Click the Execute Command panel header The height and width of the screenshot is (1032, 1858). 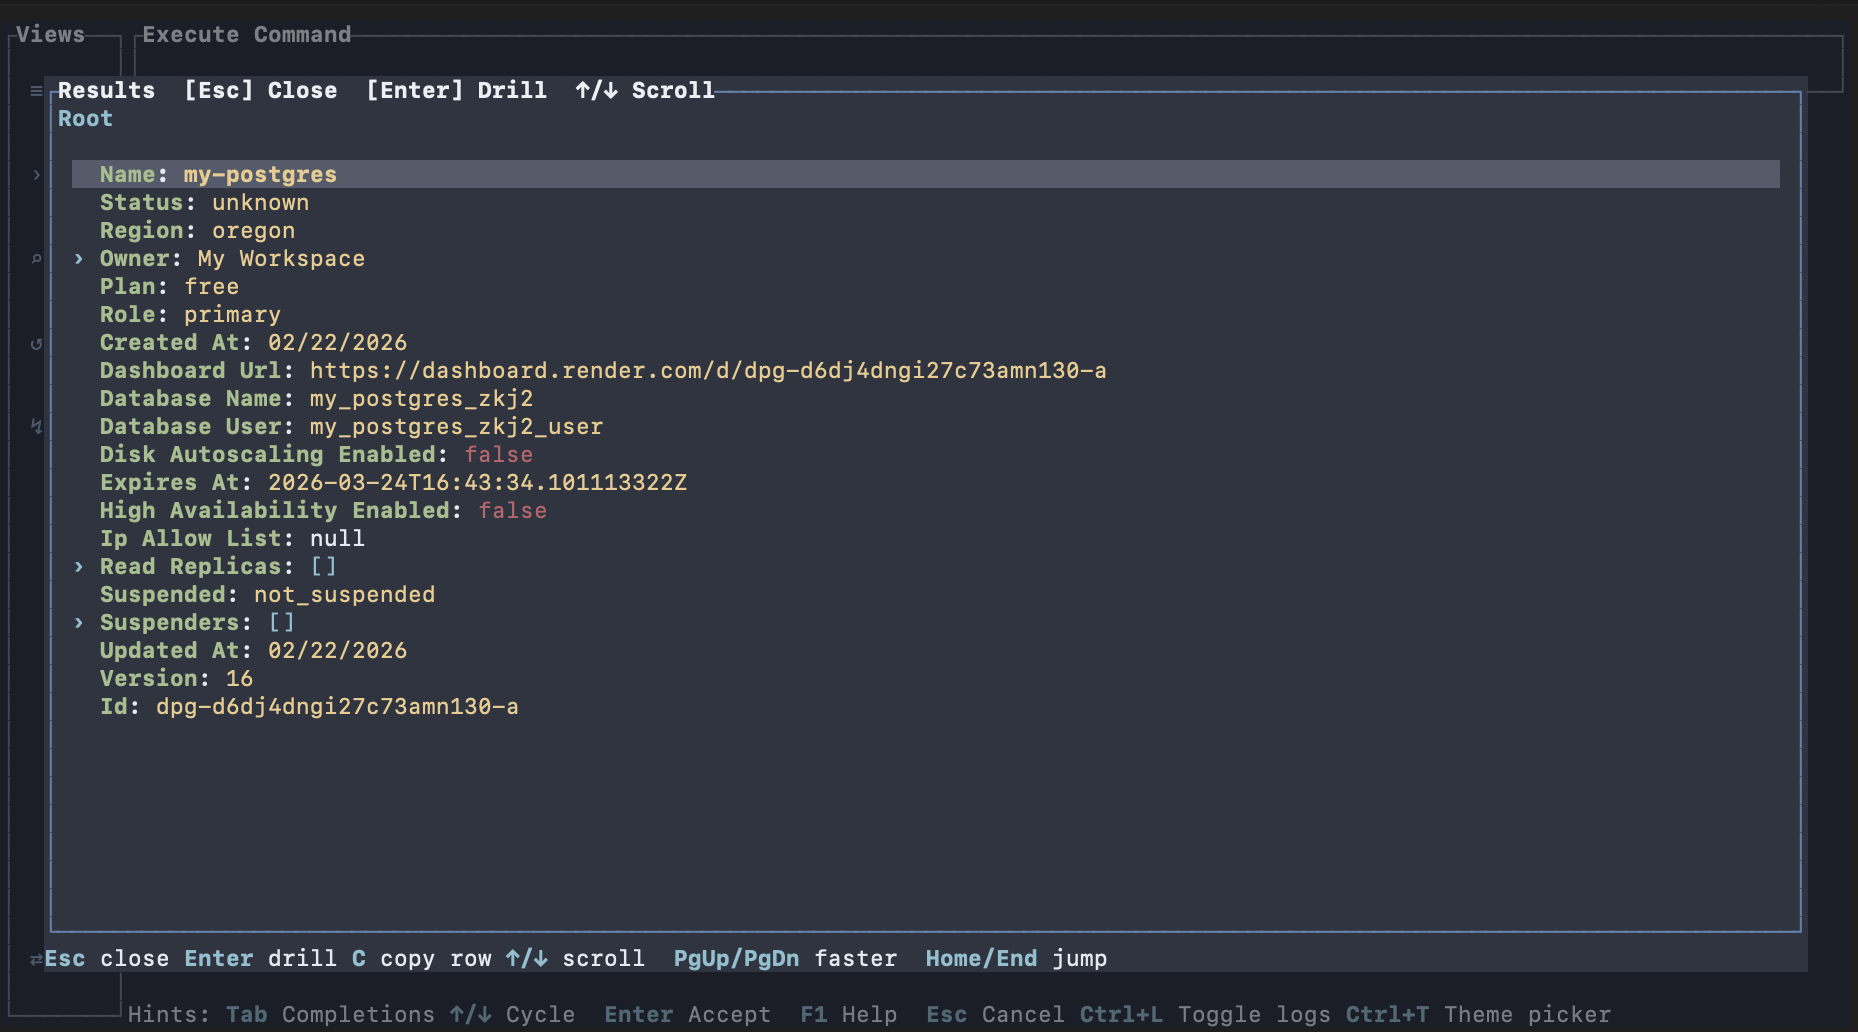click(x=246, y=33)
